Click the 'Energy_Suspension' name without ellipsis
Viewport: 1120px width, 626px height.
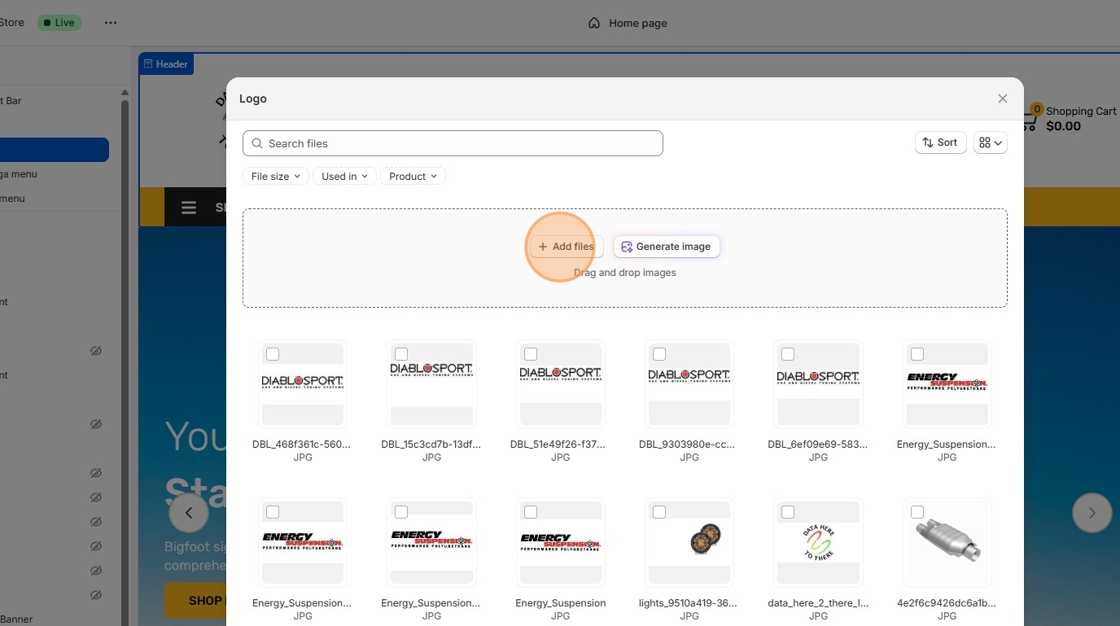561,603
